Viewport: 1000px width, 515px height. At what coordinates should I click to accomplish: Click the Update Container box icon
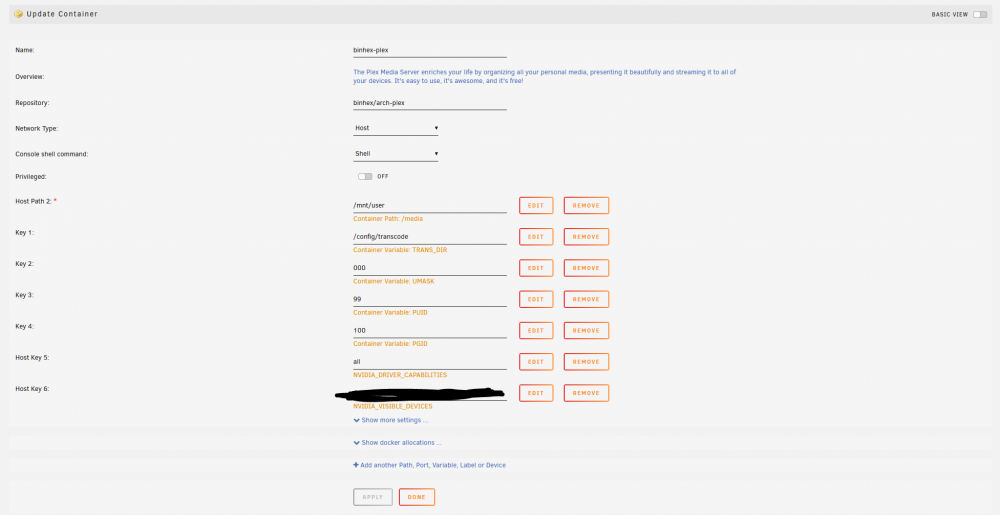[18, 14]
